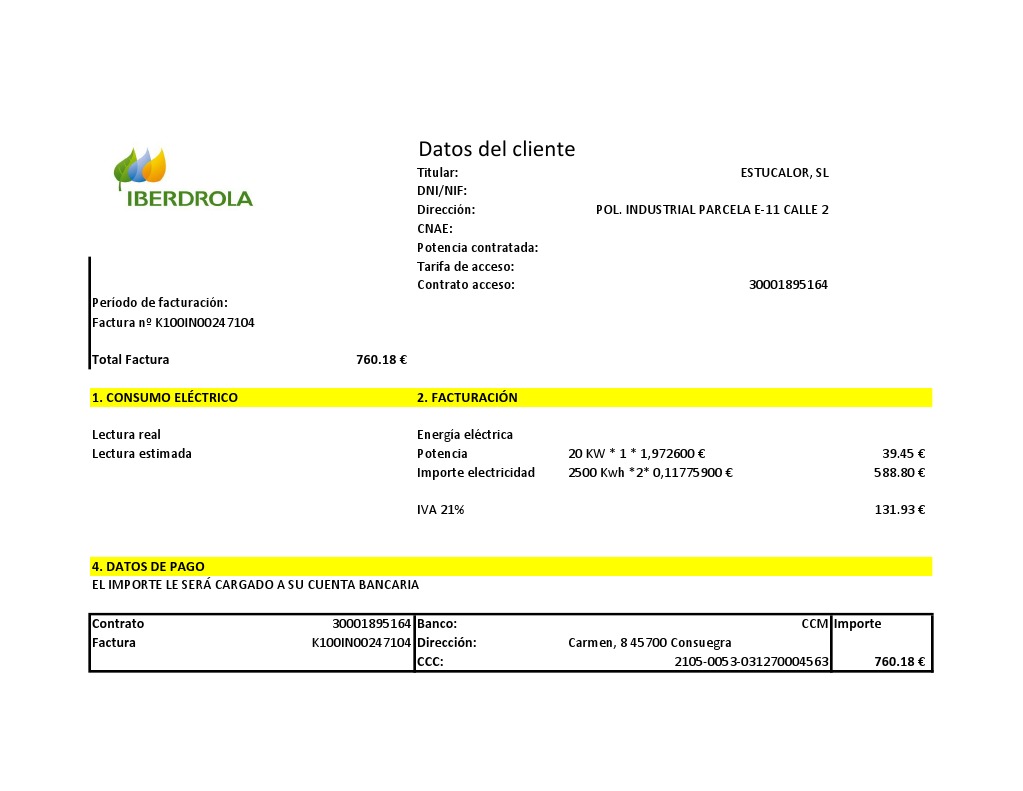Image resolution: width=1023 pixels, height=791 pixels.
Task: Click the ESTUCALOR, SL titular value
Action: pos(784,172)
